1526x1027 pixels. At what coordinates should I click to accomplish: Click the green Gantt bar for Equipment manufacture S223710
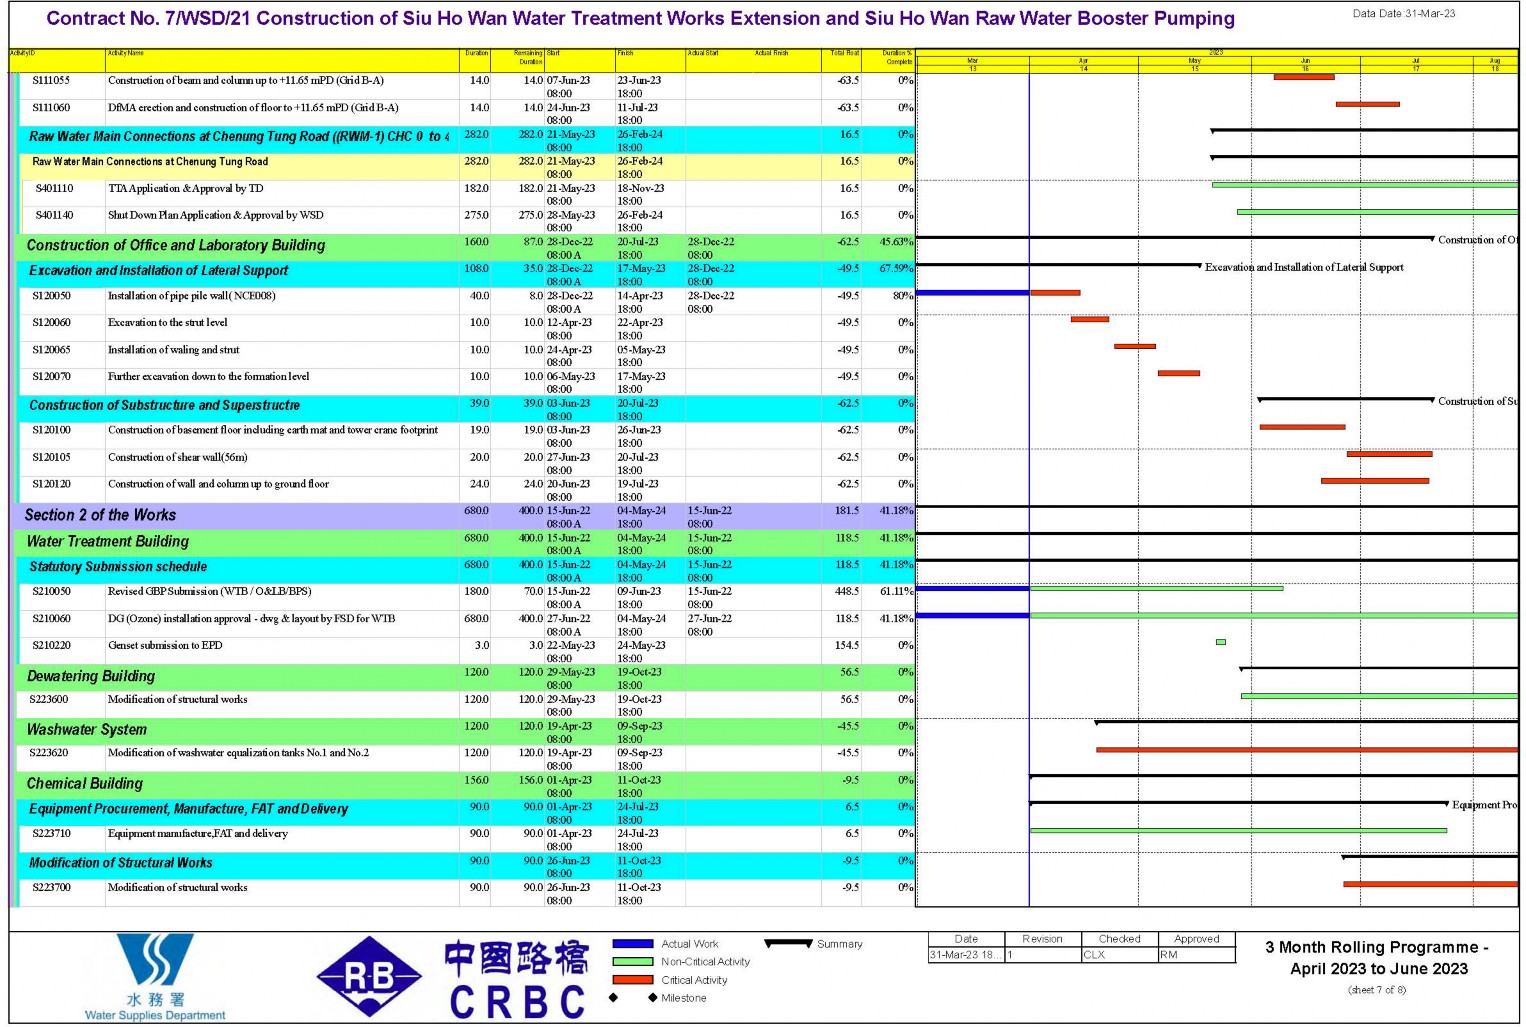[1238, 831]
